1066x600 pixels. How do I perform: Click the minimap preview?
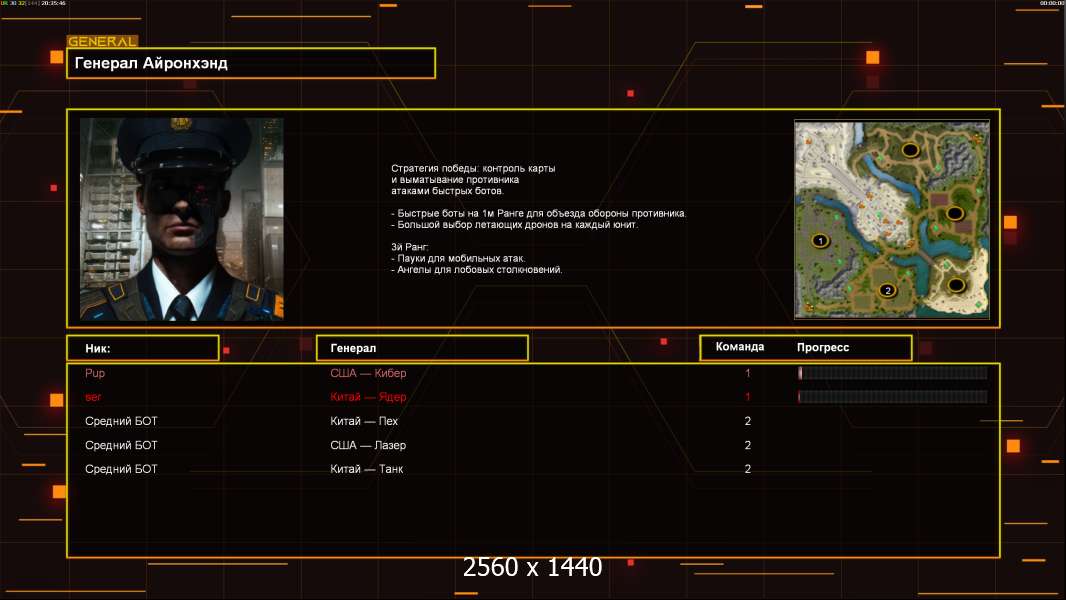click(x=892, y=219)
